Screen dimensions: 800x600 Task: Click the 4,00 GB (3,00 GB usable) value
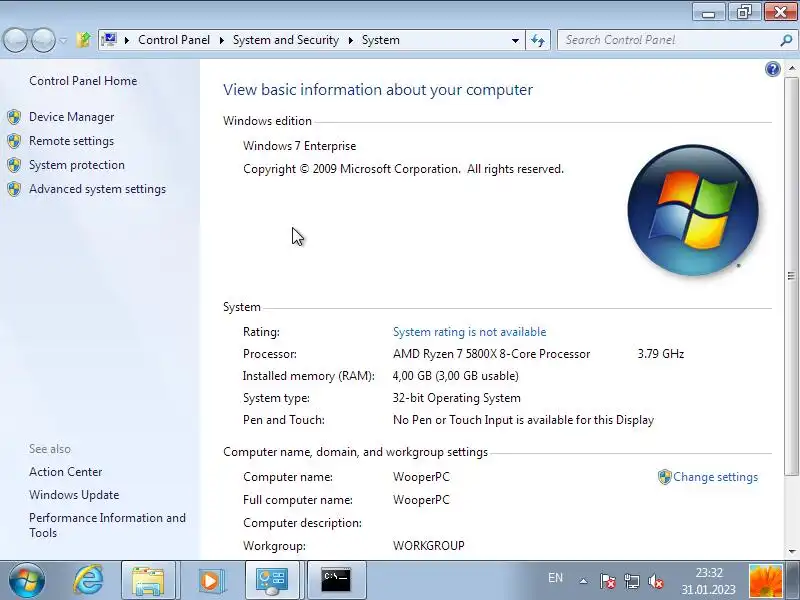456,376
